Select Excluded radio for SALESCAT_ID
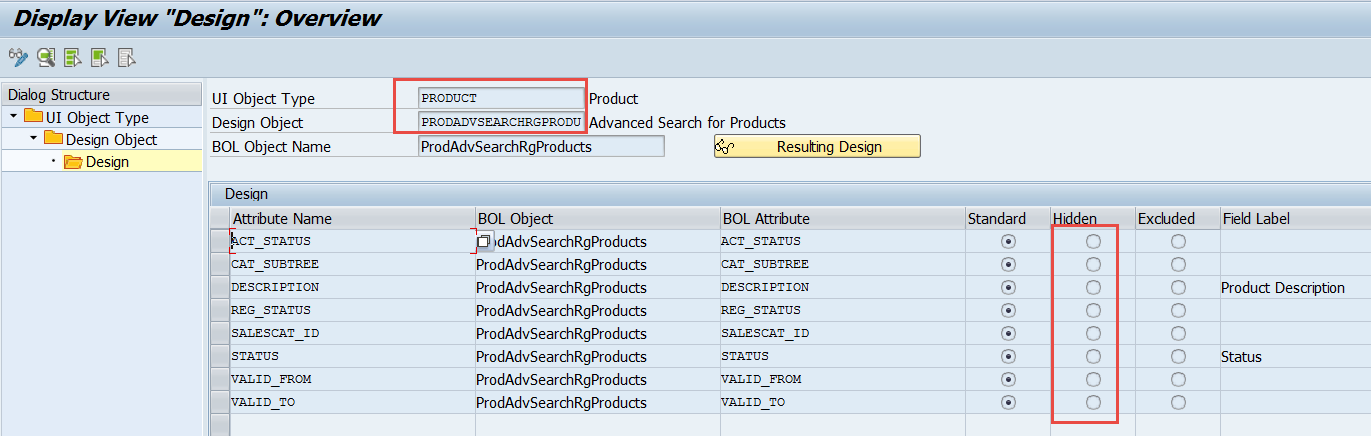This screenshot has width=1371, height=436. [1178, 333]
